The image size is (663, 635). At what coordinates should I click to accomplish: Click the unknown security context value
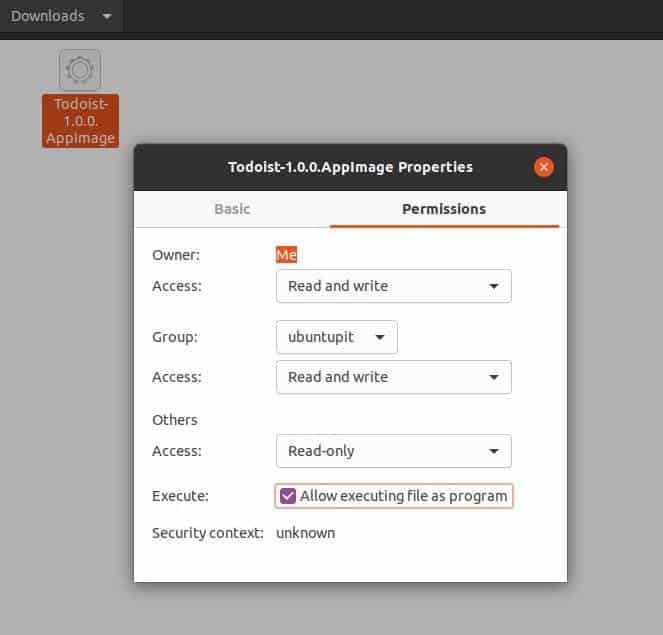coord(305,533)
